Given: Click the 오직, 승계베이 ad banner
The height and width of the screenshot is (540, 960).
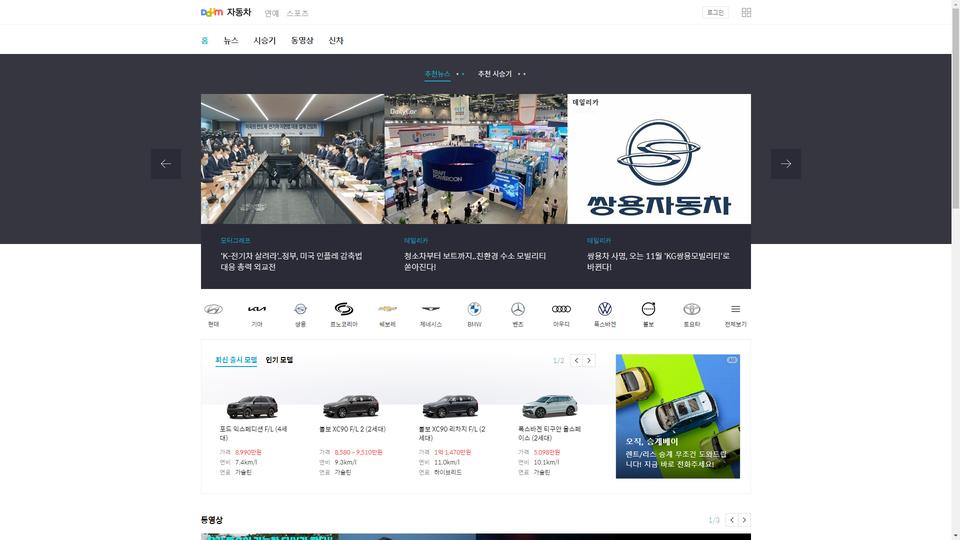Looking at the screenshot, I should click(x=678, y=416).
